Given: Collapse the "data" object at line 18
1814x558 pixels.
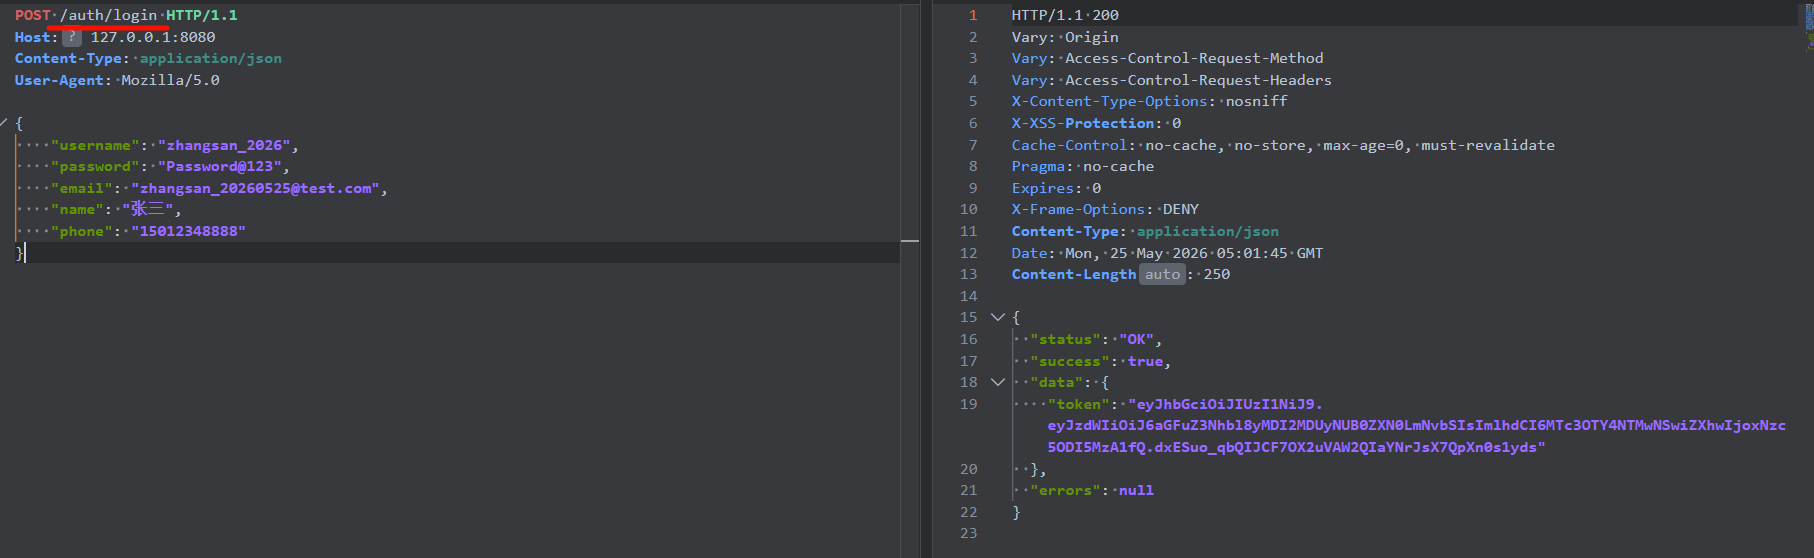Looking at the screenshot, I should [997, 382].
